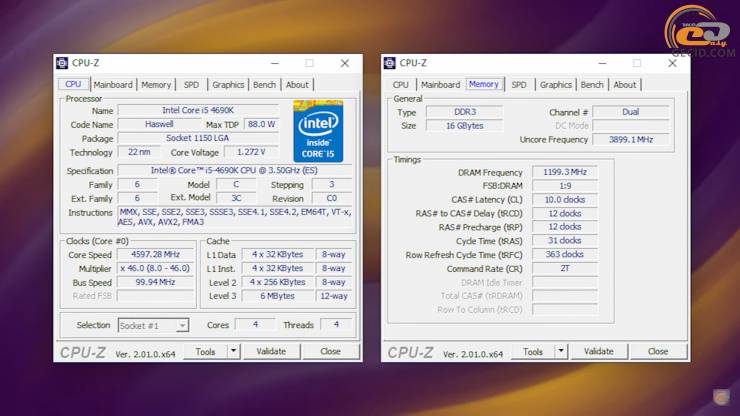Click the Level 2 cache value 4 x 256 KBytes

click(278, 282)
